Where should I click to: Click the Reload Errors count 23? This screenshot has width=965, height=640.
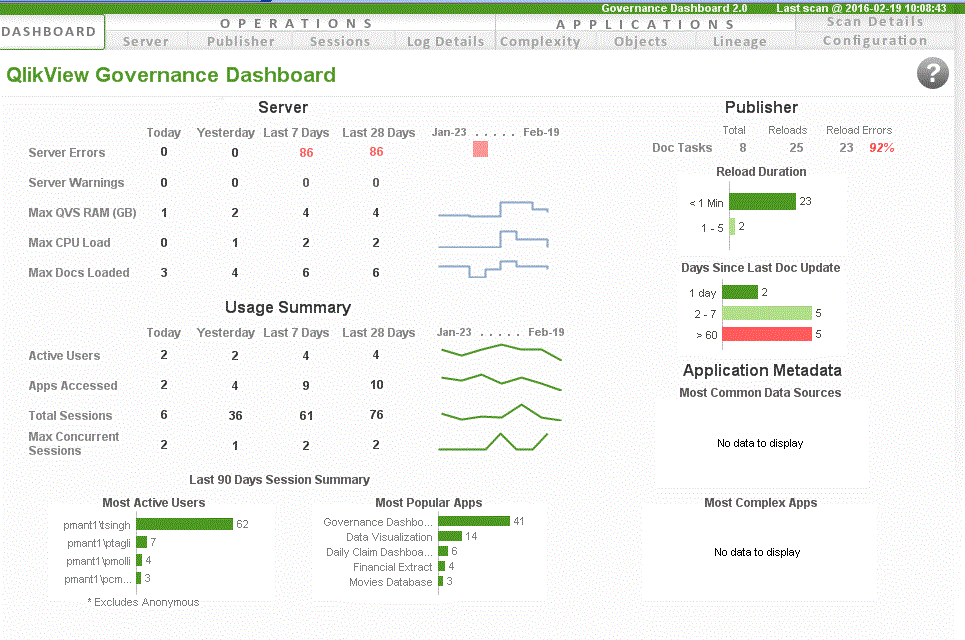(x=846, y=148)
